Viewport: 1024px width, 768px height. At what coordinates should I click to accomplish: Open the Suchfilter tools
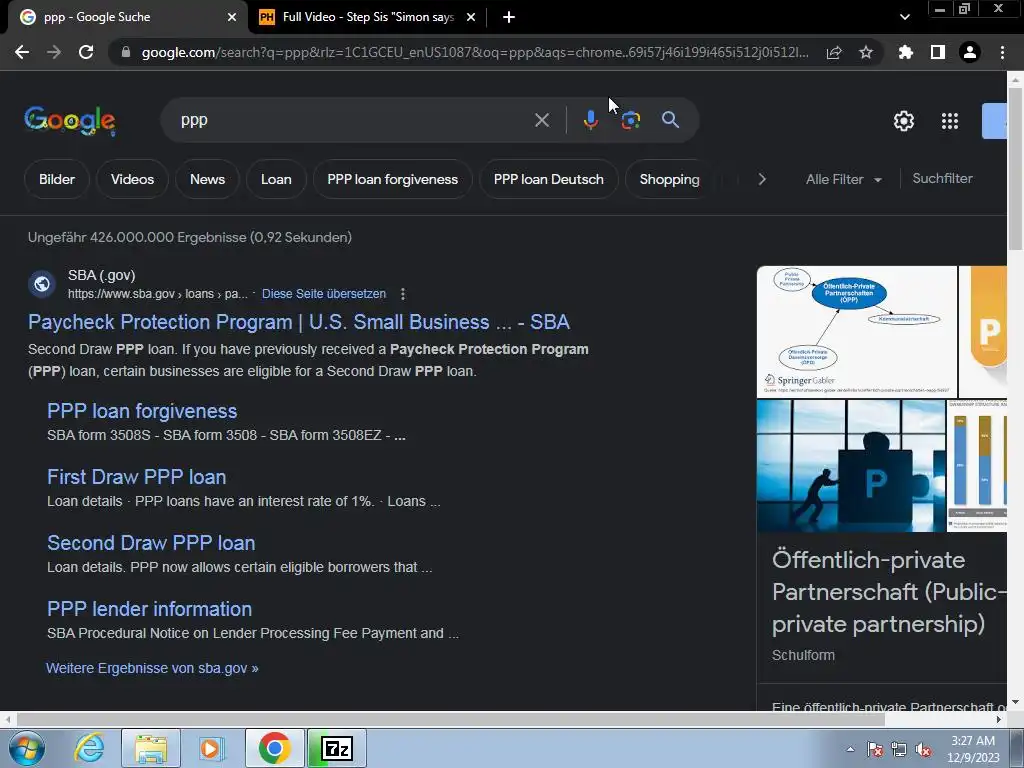pyautogui.click(x=942, y=178)
